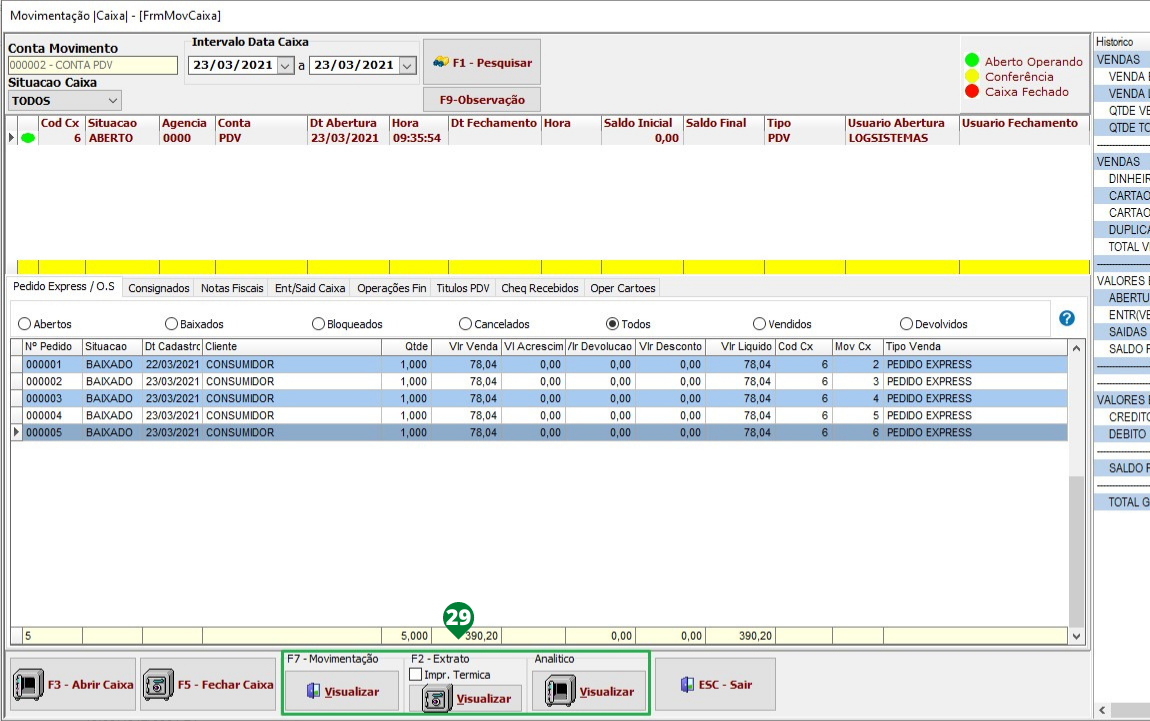Switch to the Cheq Recebidos tab
Image resolution: width=1150 pixels, height=721 pixels.
point(540,288)
